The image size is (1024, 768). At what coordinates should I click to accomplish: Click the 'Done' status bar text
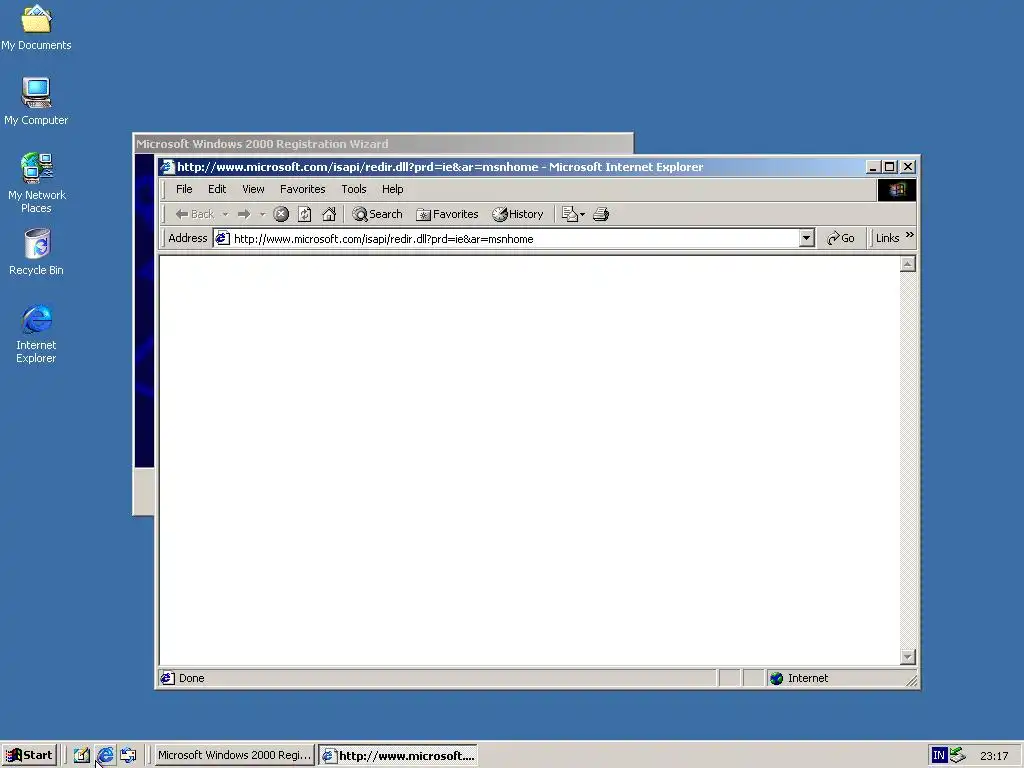191,679
